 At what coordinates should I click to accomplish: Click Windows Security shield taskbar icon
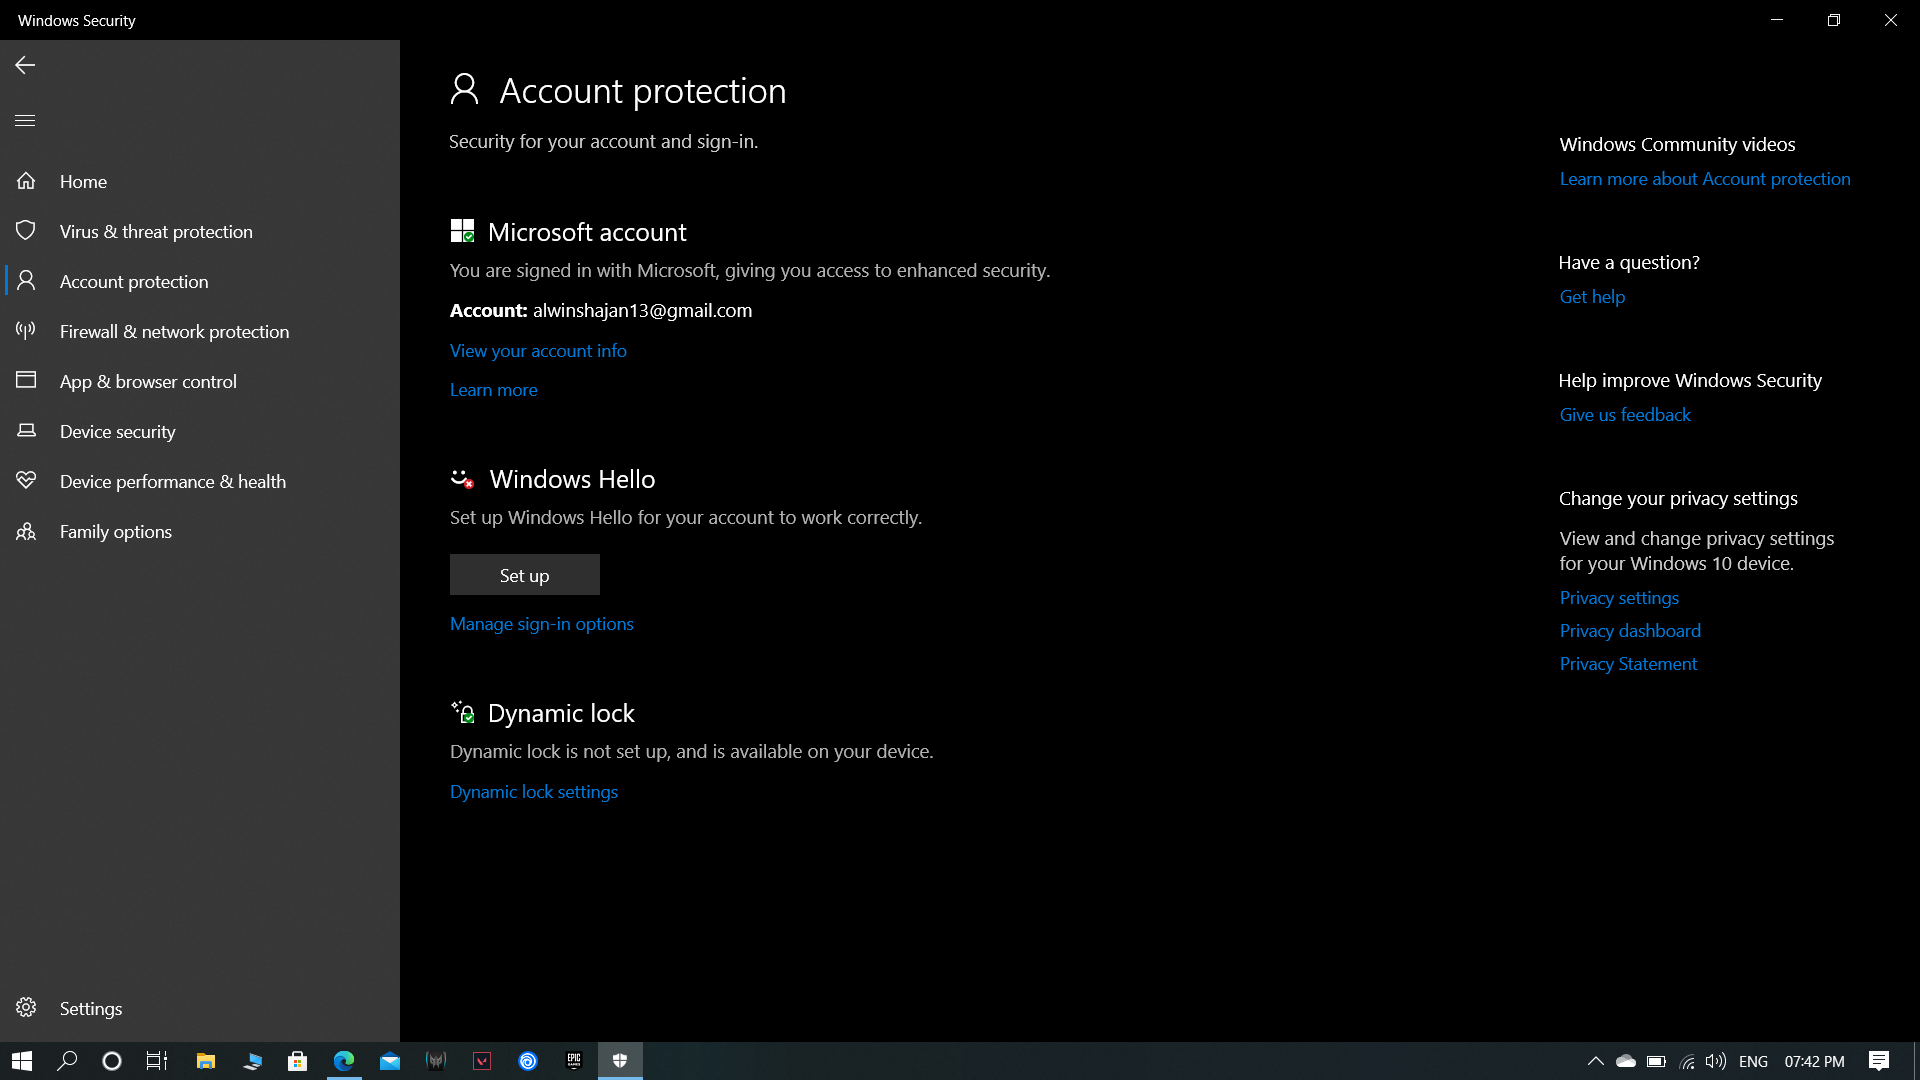(x=620, y=1061)
